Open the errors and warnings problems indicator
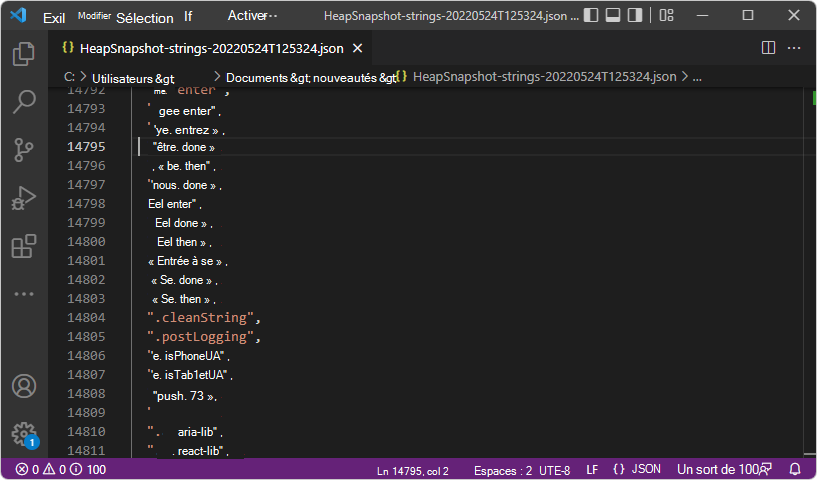The width and height of the screenshot is (817, 480). [x=41, y=470]
